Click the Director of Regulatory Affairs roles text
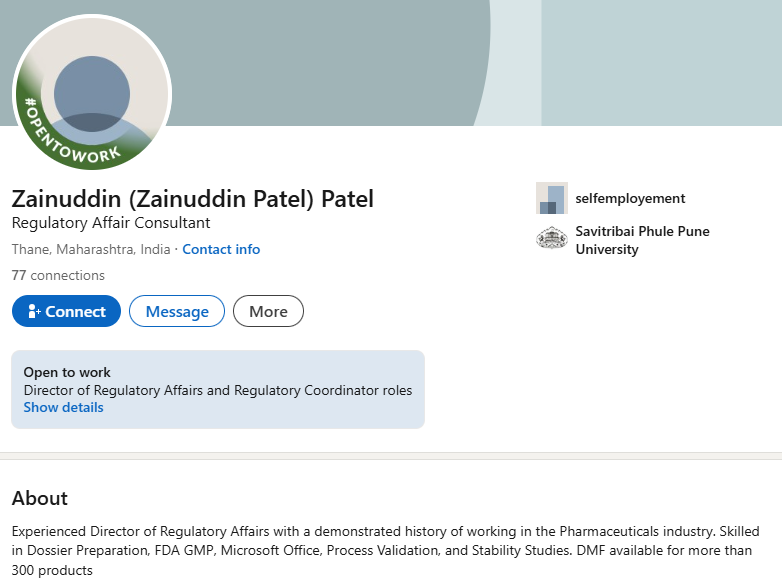 [218, 390]
